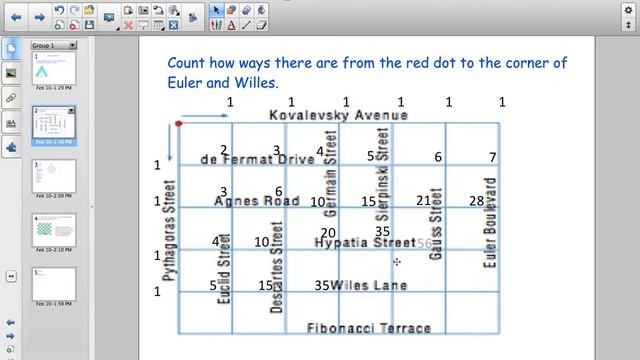Image resolution: width=640 pixels, height=360 pixels.
Task: Toggle sidebar position with double-arrow button
Action: point(11,276)
